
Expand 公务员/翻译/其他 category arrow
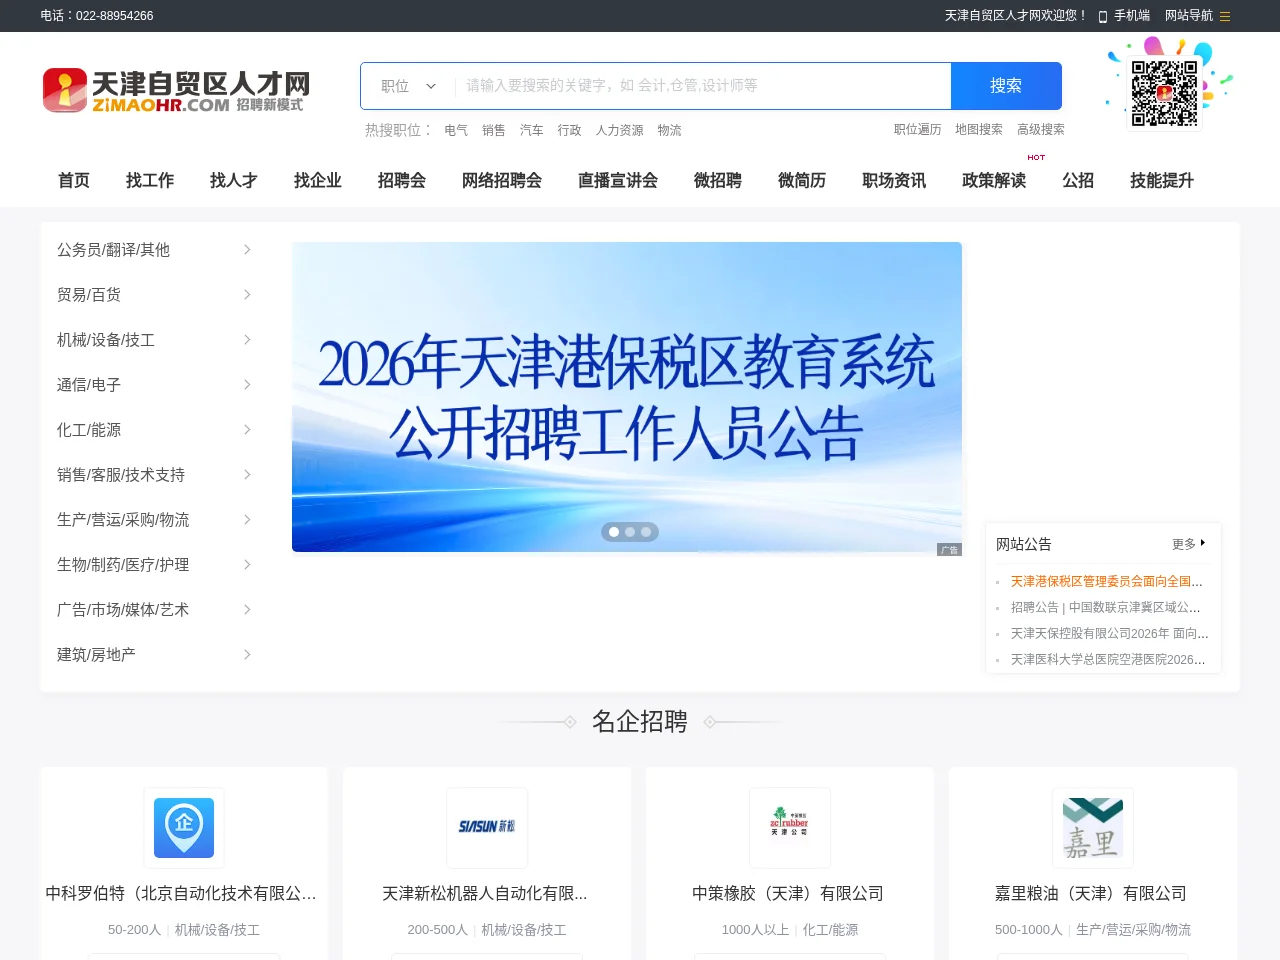247,250
